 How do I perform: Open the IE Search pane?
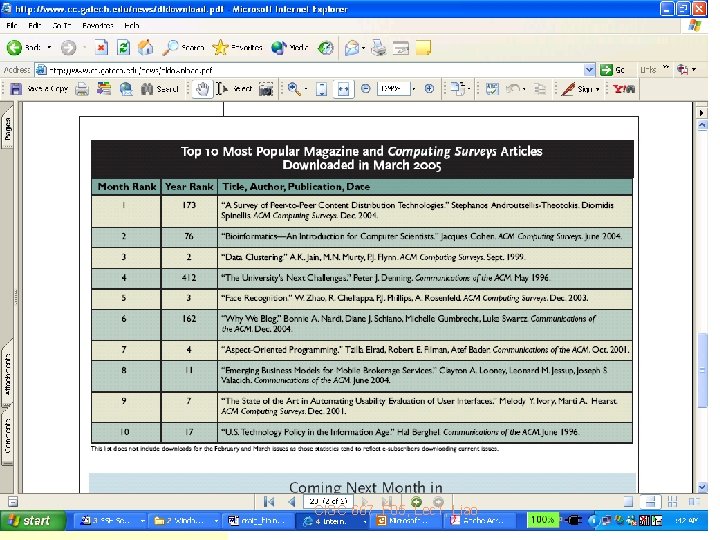[x=185, y=47]
